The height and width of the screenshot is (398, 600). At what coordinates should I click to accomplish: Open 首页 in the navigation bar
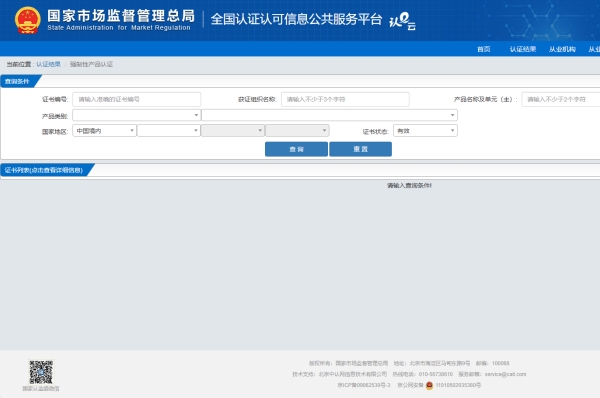484,49
